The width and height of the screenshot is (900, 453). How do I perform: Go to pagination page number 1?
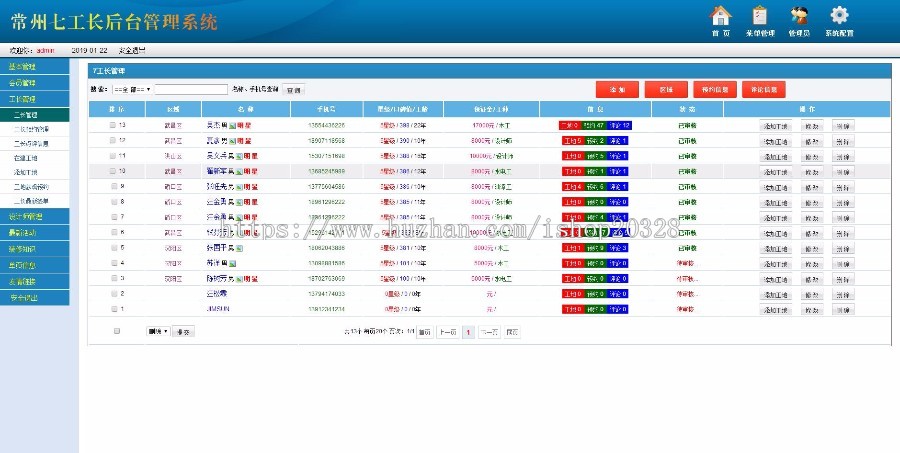(468, 332)
